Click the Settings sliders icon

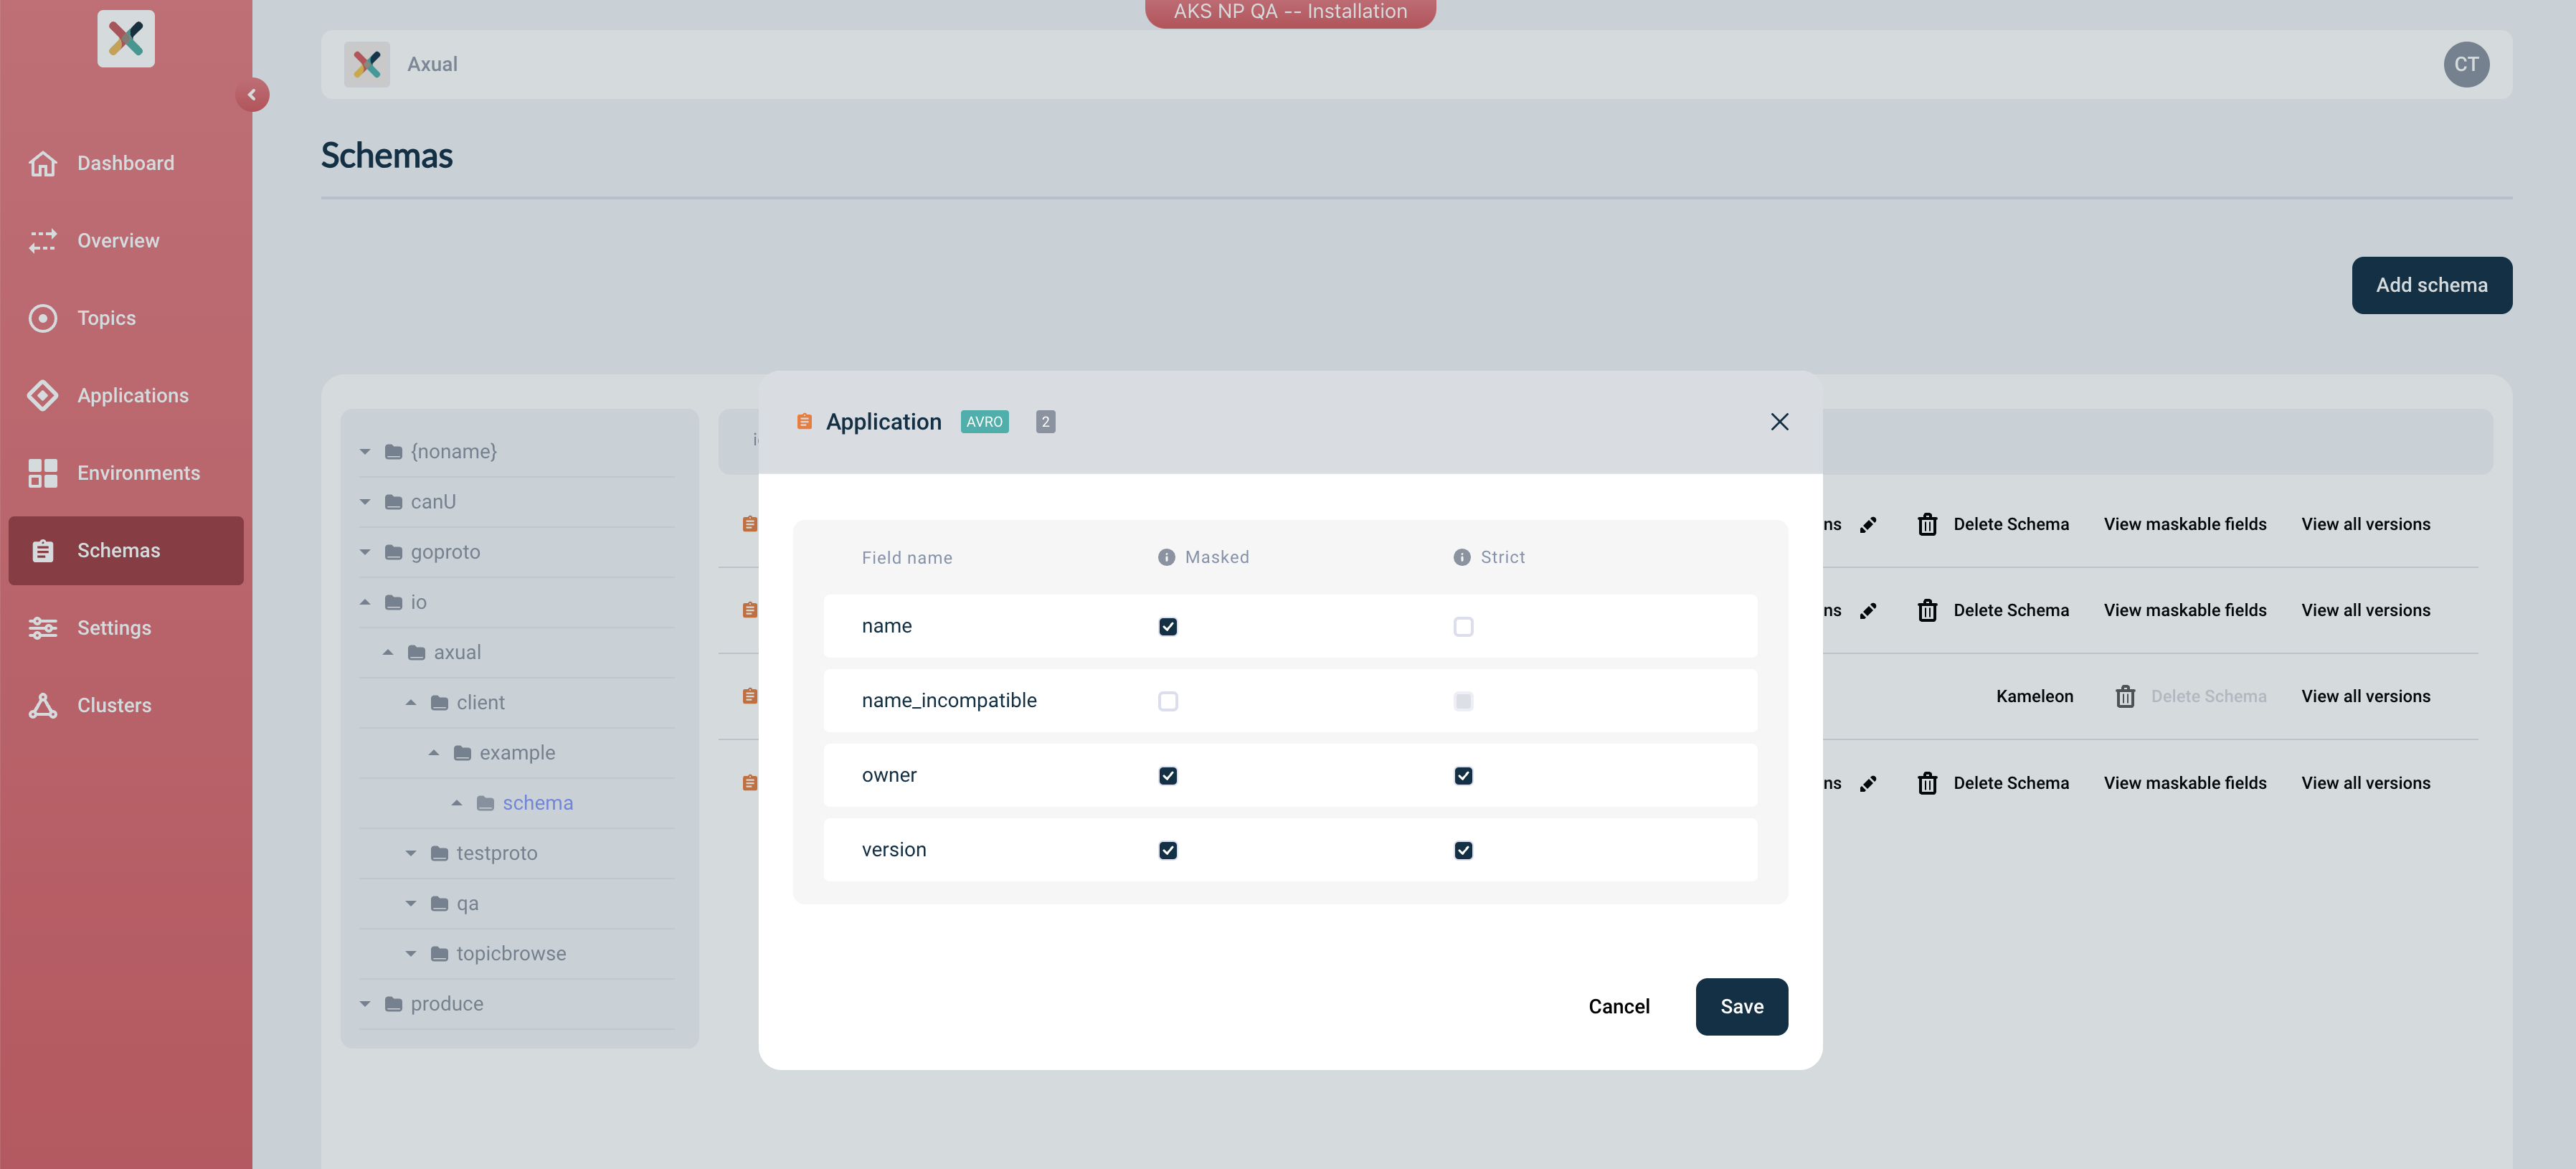point(42,628)
